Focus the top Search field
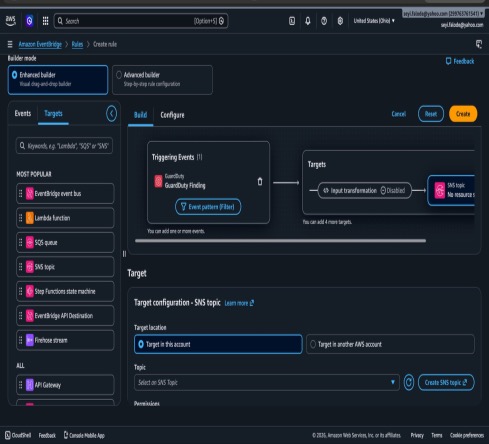This screenshot has height=444, width=489. (x=141, y=21)
